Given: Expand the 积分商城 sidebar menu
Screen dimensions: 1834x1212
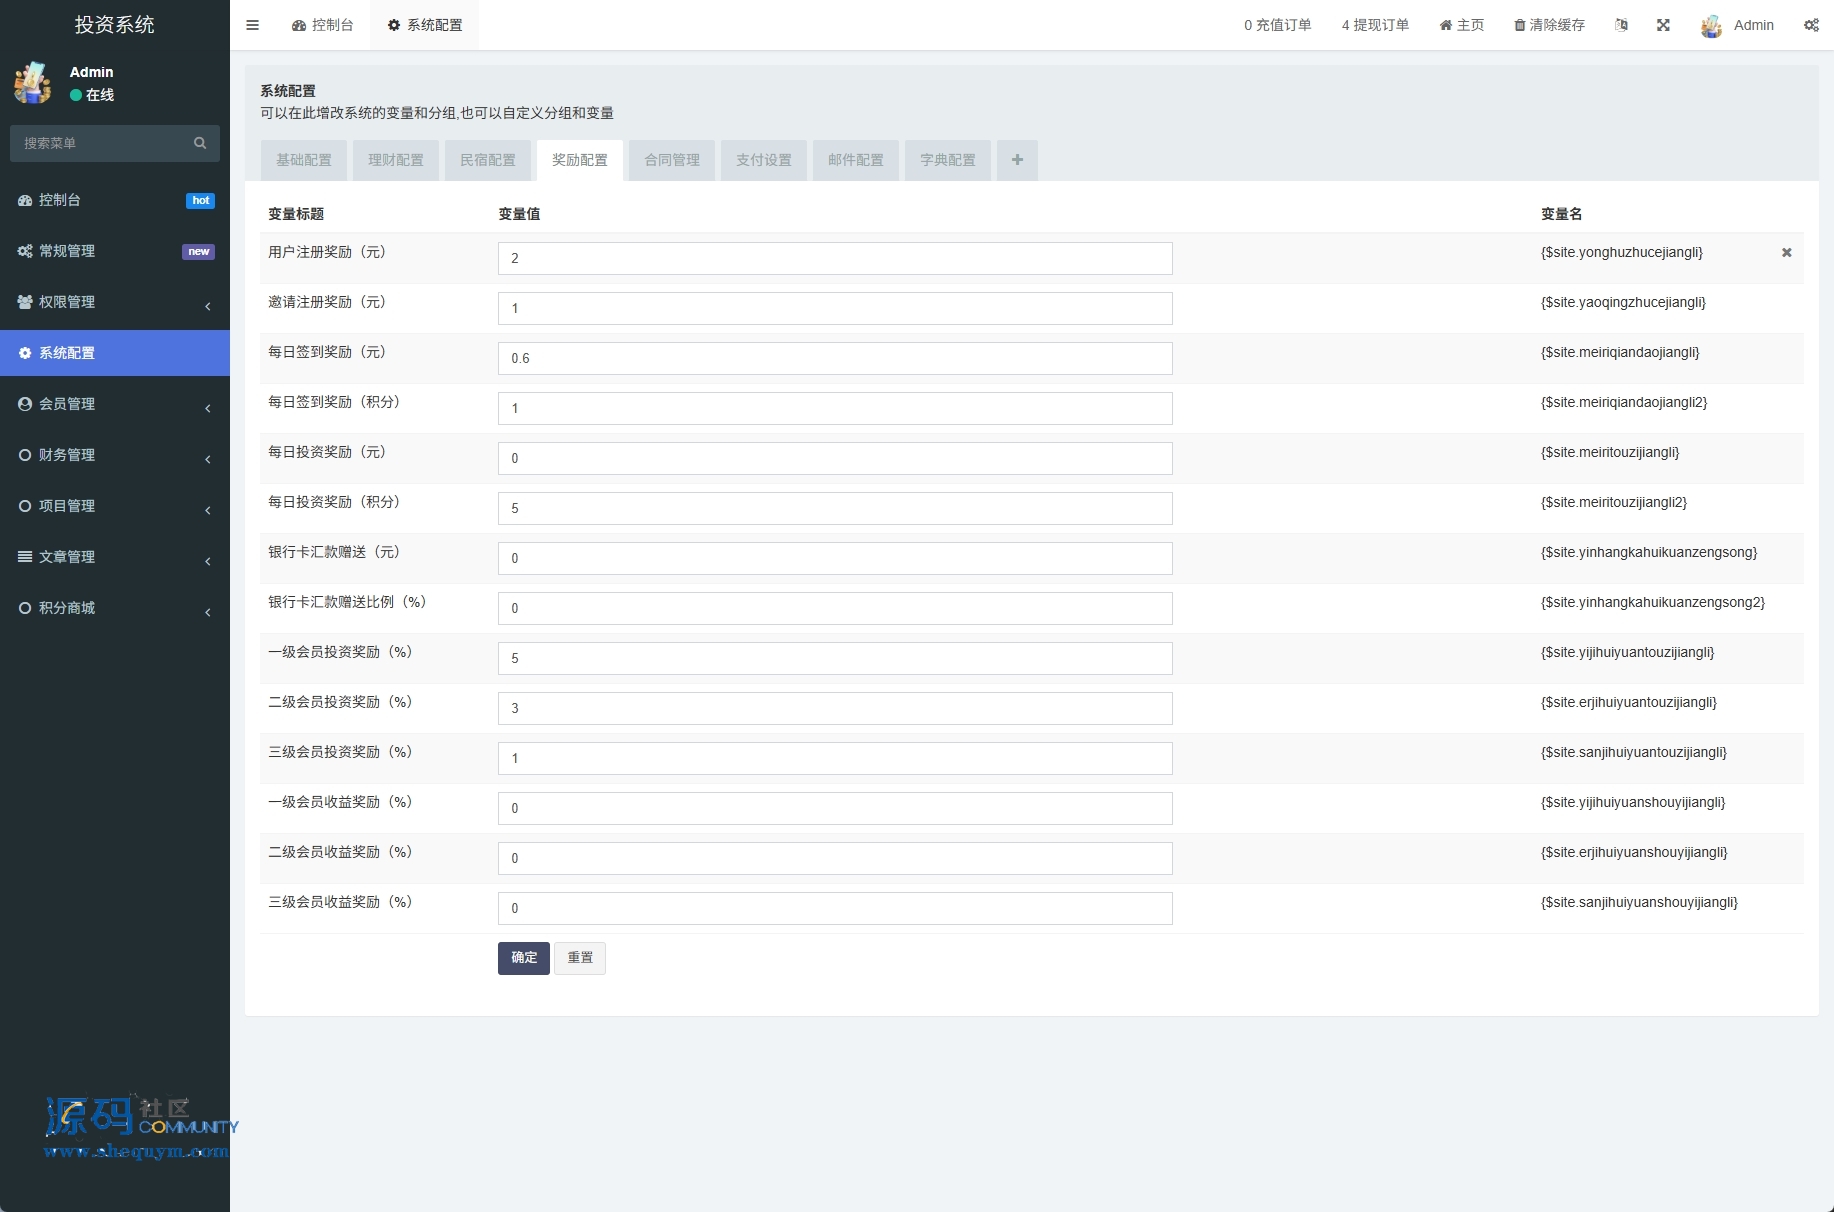Looking at the screenshot, I should coord(115,608).
